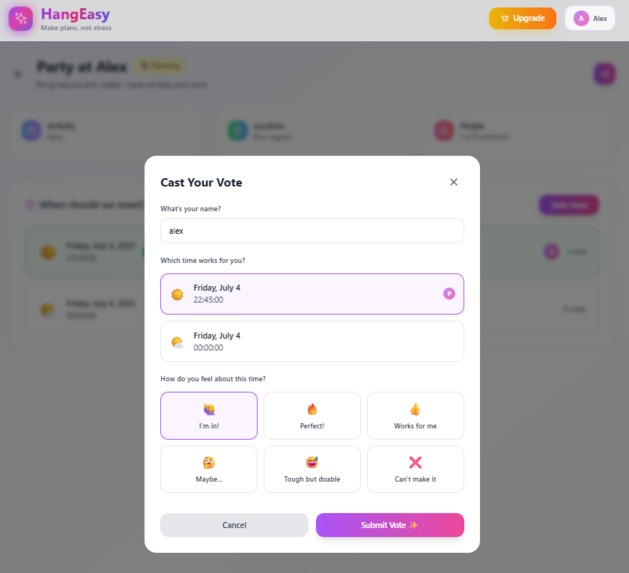Click the HangEasy sparkle logo icon
The width and height of the screenshot is (629, 573).
click(x=20, y=18)
